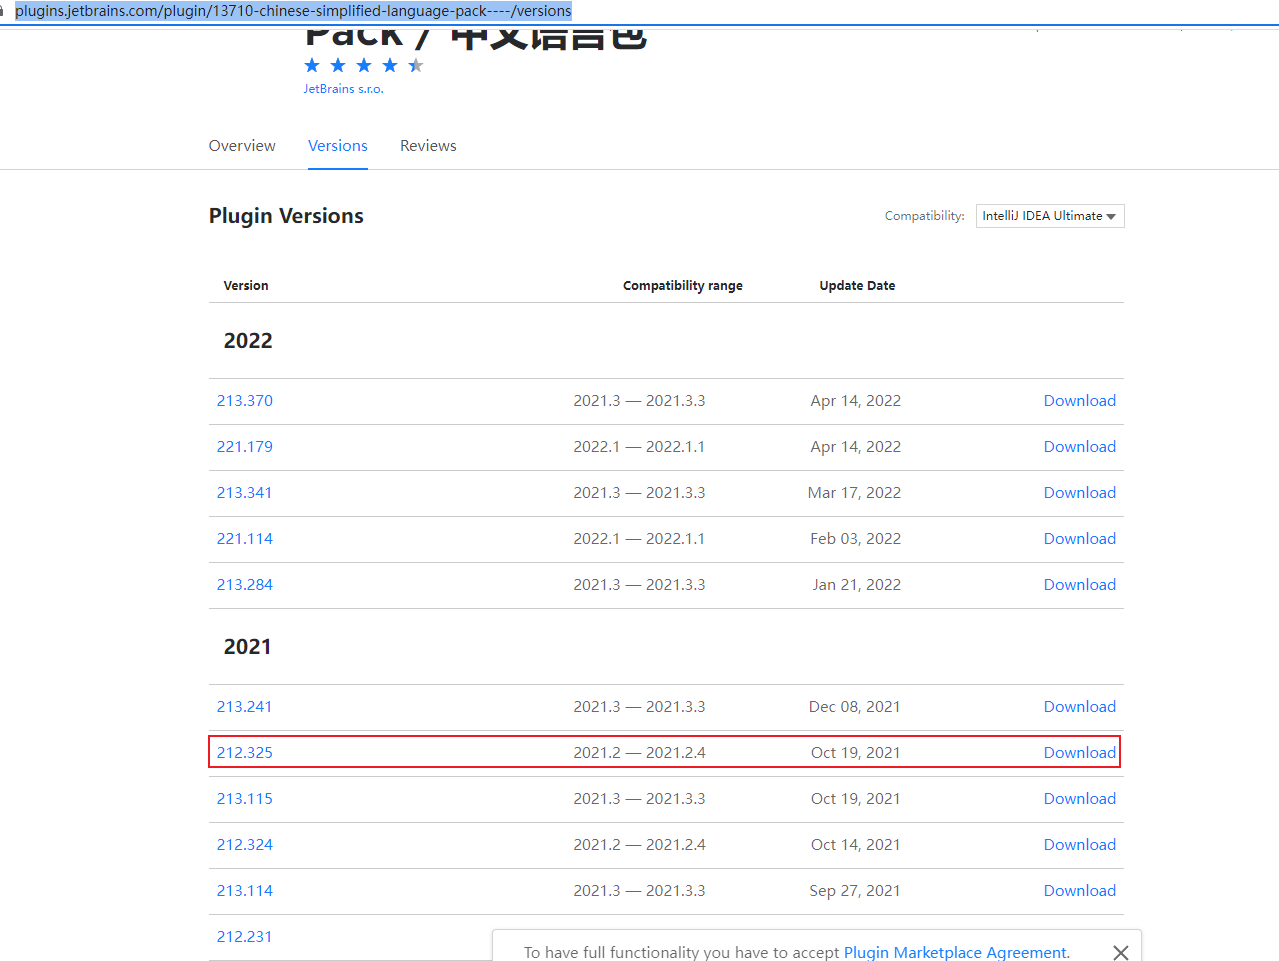
Task: Click the Sep 27, 2021 date cell
Action: click(x=855, y=891)
